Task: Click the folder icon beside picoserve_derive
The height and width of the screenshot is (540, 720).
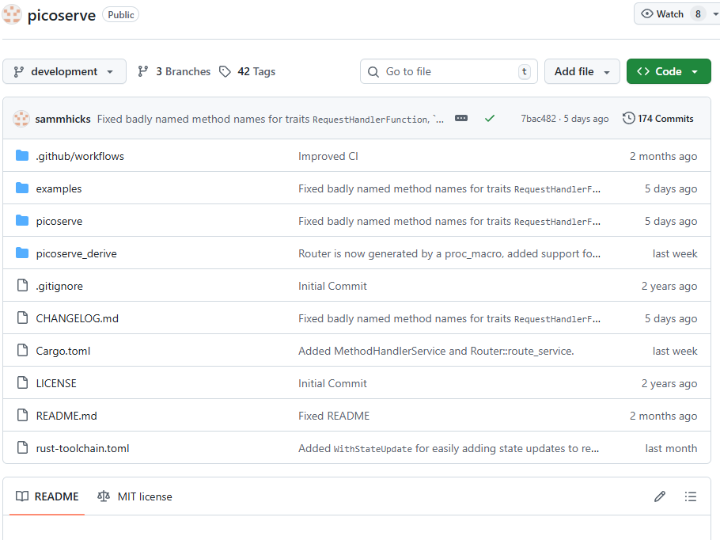Action: pos(22,253)
